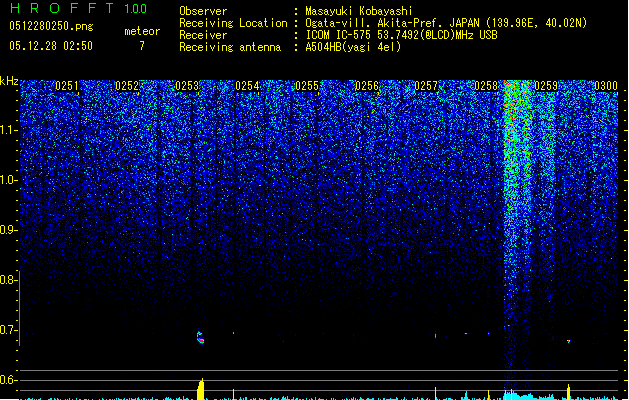
Task: Click the 0256 time marker
Action: pyautogui.click(x=367, y=86)
